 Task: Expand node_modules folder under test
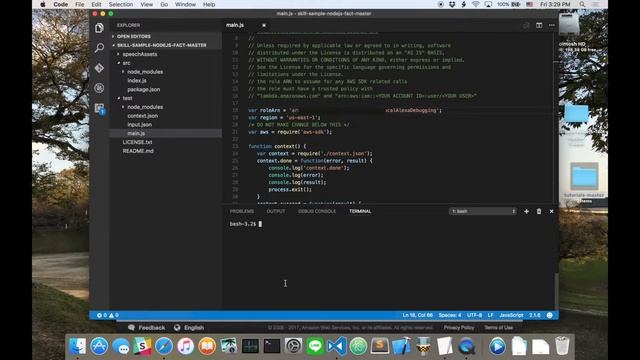click(145, 107)
